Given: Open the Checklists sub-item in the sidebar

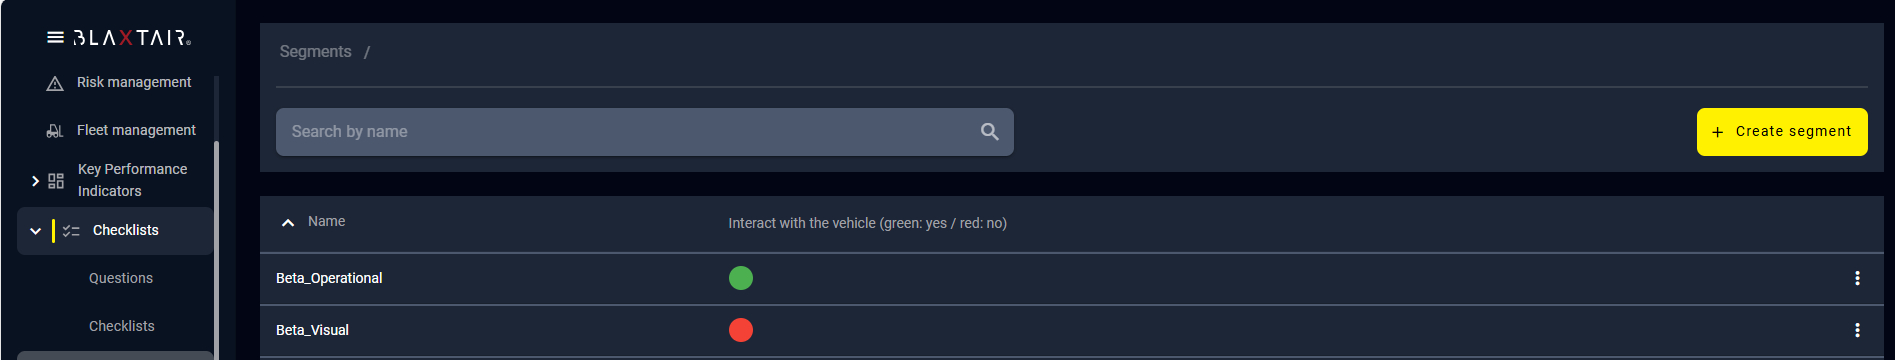Looking at the screenshot, I should [x=122, y=326].
